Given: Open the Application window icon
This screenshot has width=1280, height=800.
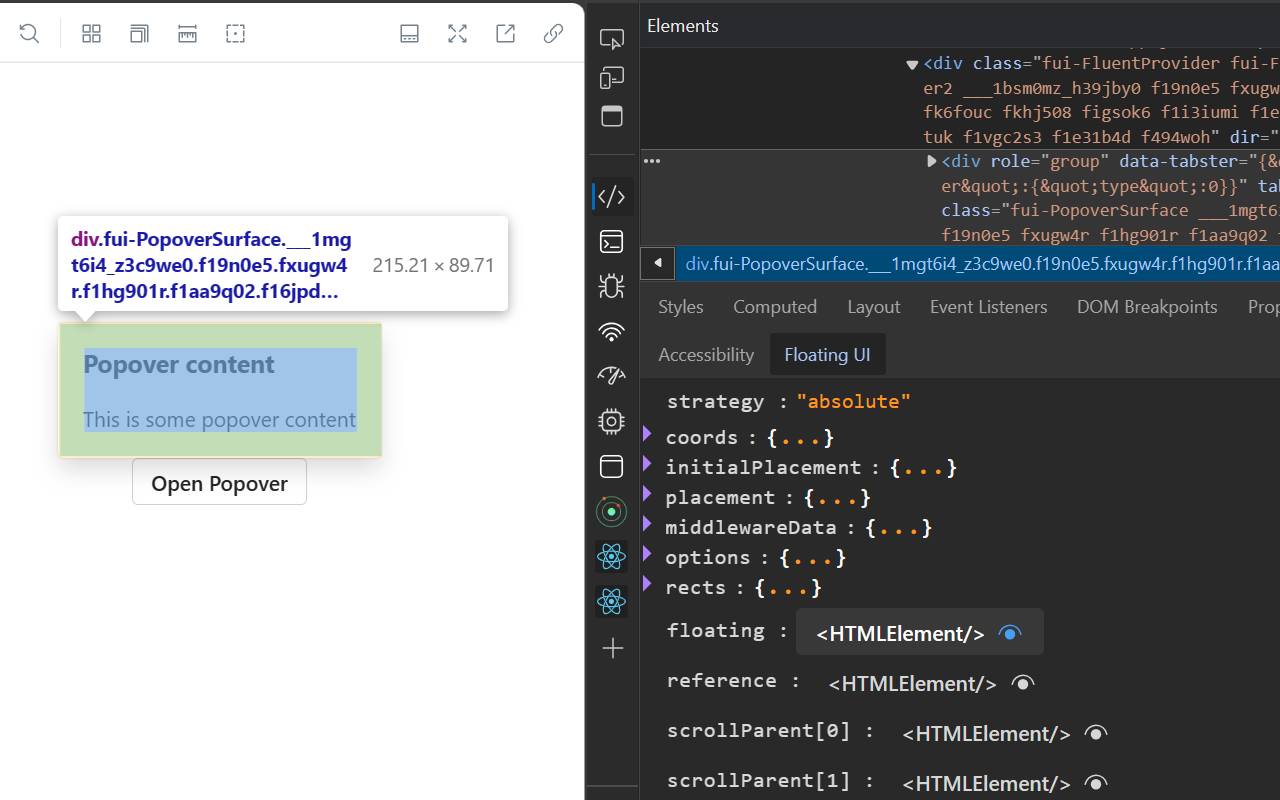Looking at the screenshot, I should pos(611,466).
